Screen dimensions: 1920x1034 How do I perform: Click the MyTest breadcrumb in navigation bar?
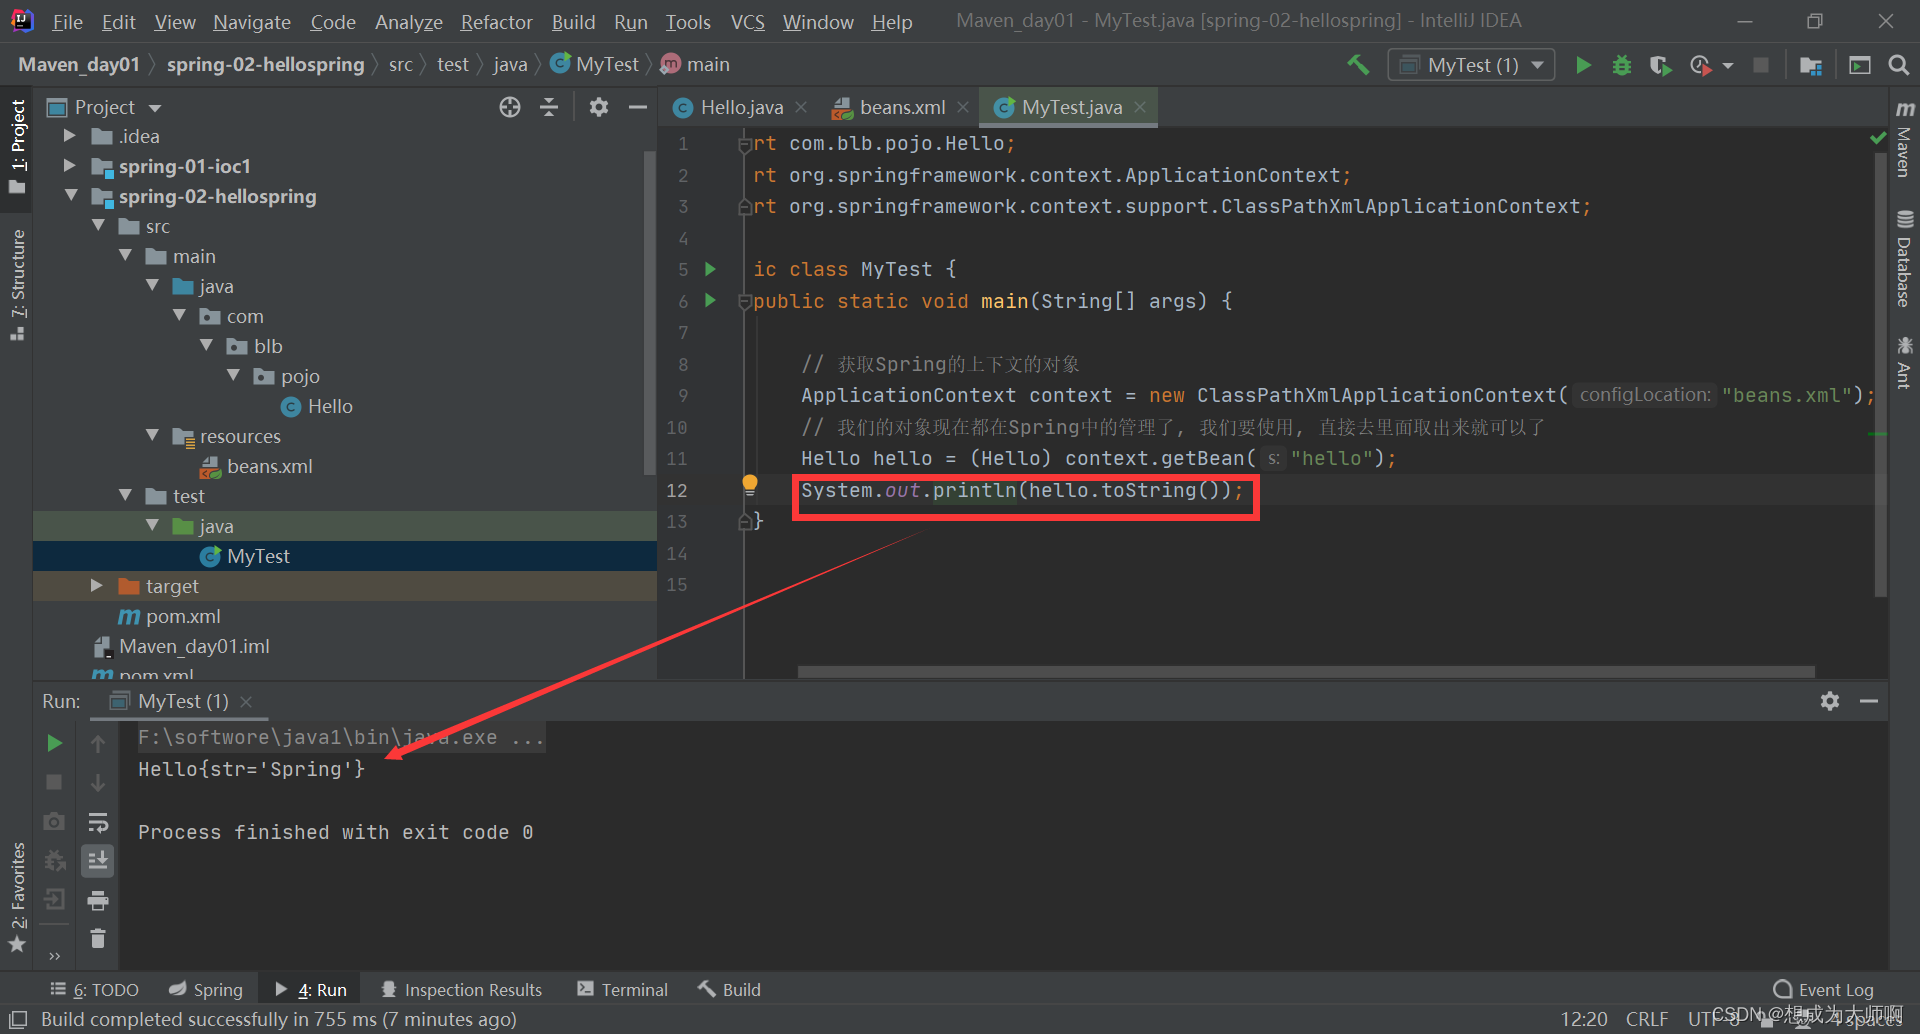pyautogui.click(x=595, y=65)
